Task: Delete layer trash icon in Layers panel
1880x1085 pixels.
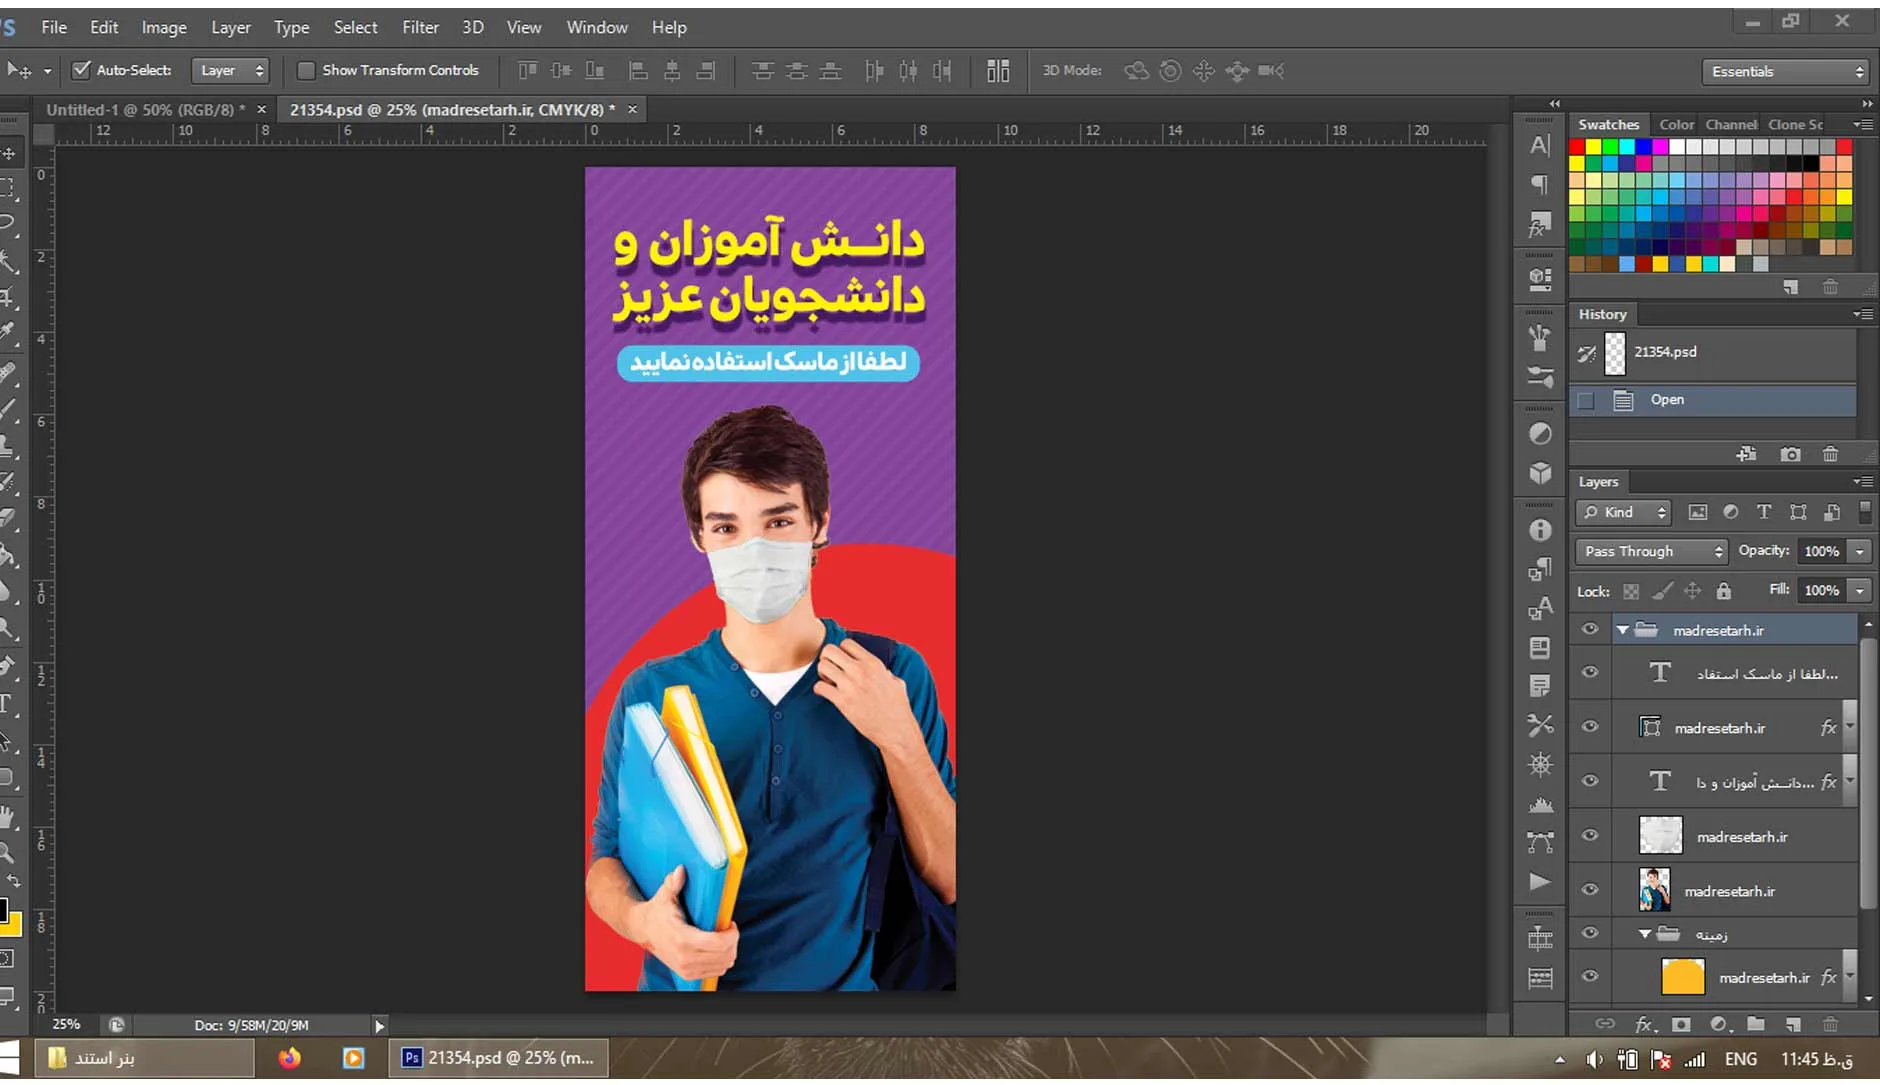Action: point(1830,1024)
